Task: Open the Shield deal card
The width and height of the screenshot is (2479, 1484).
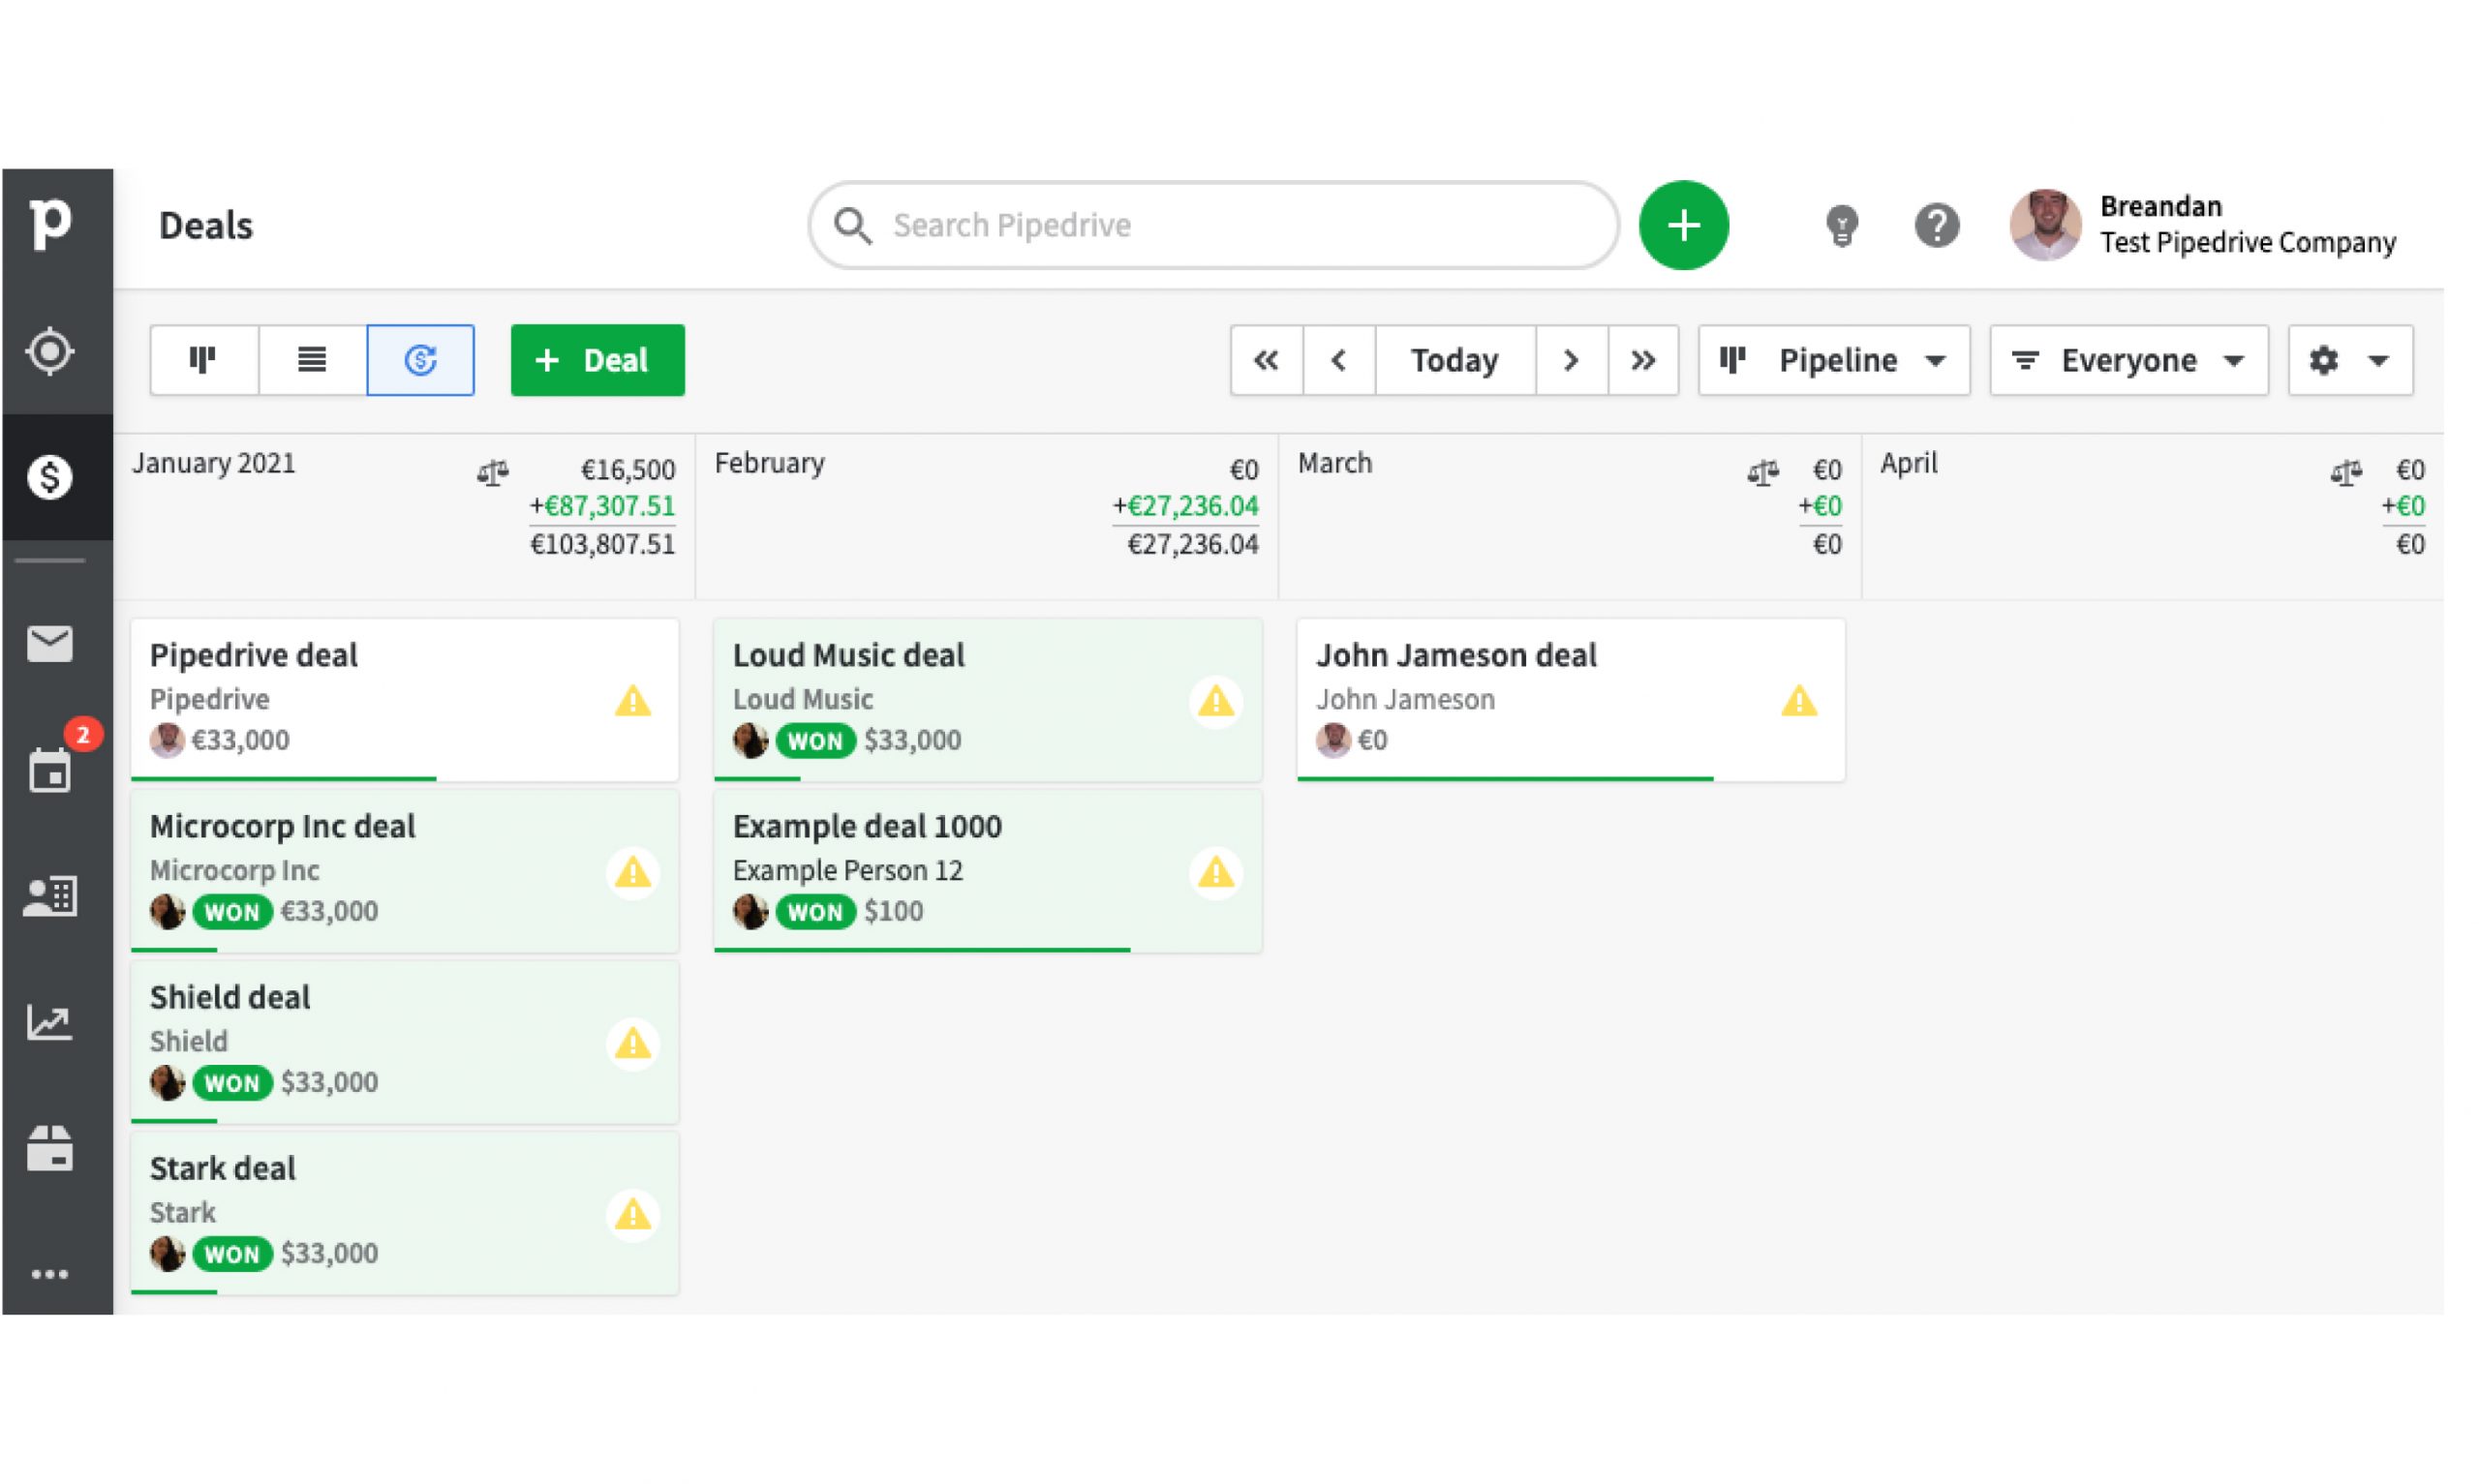Action: [404, 1041]
